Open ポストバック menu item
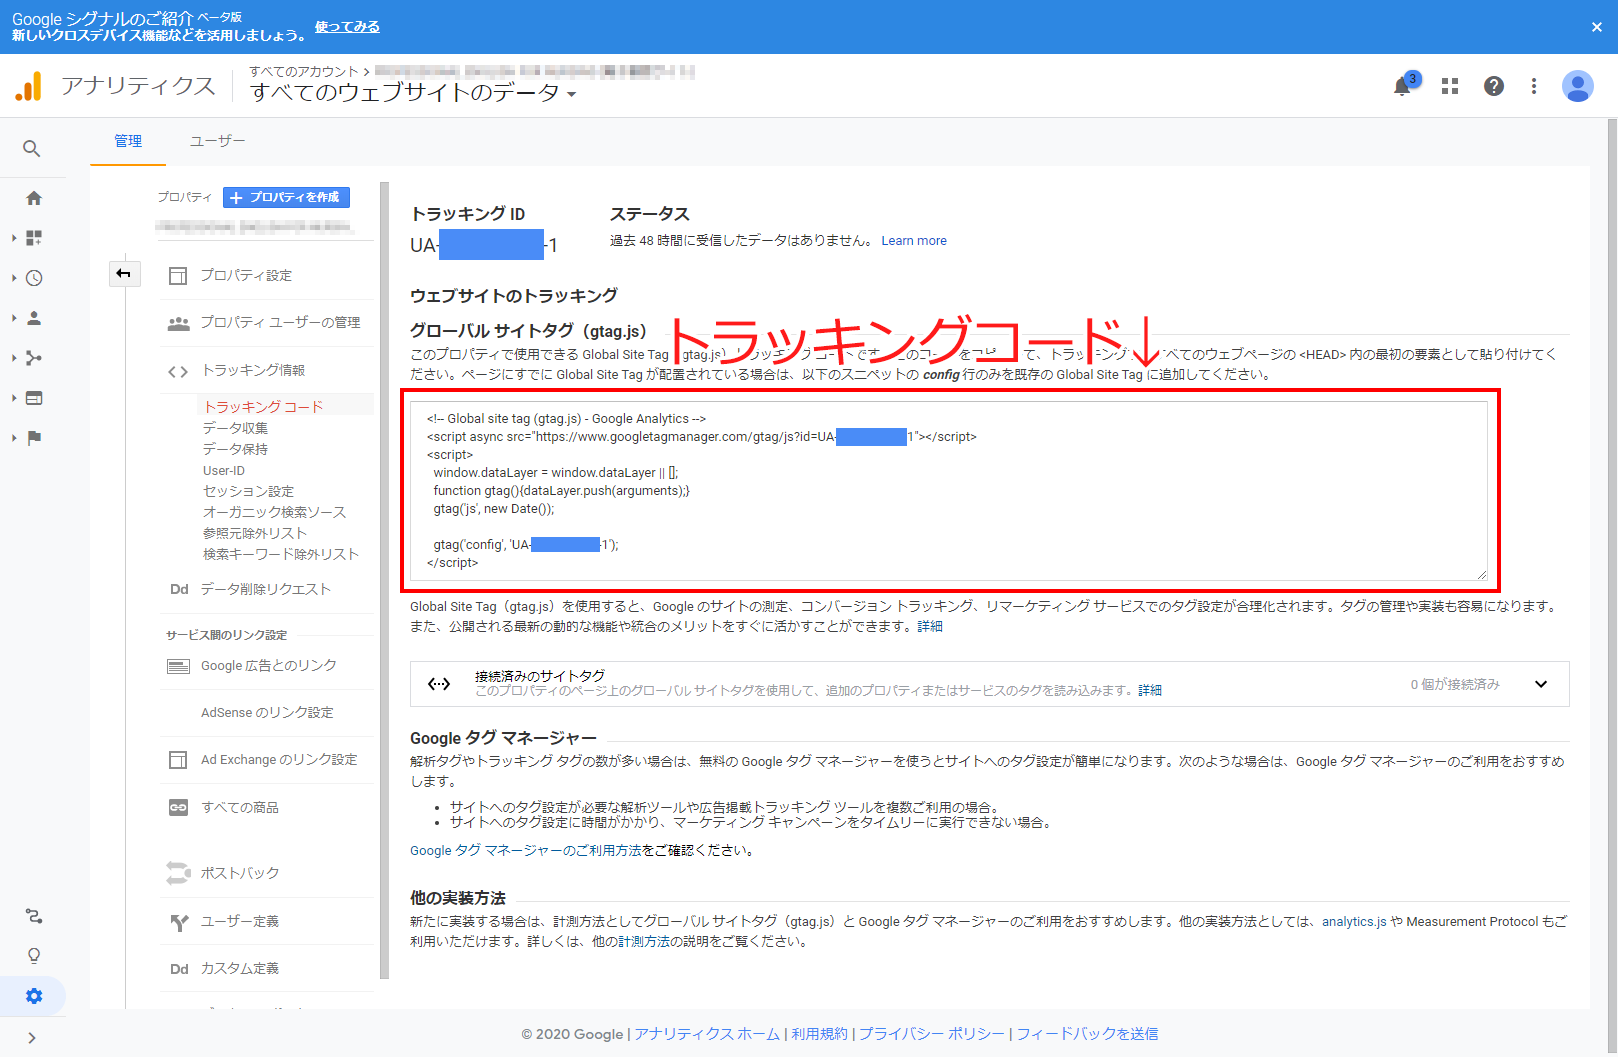The image size is (1618, 1057). [x=240, y=873]
